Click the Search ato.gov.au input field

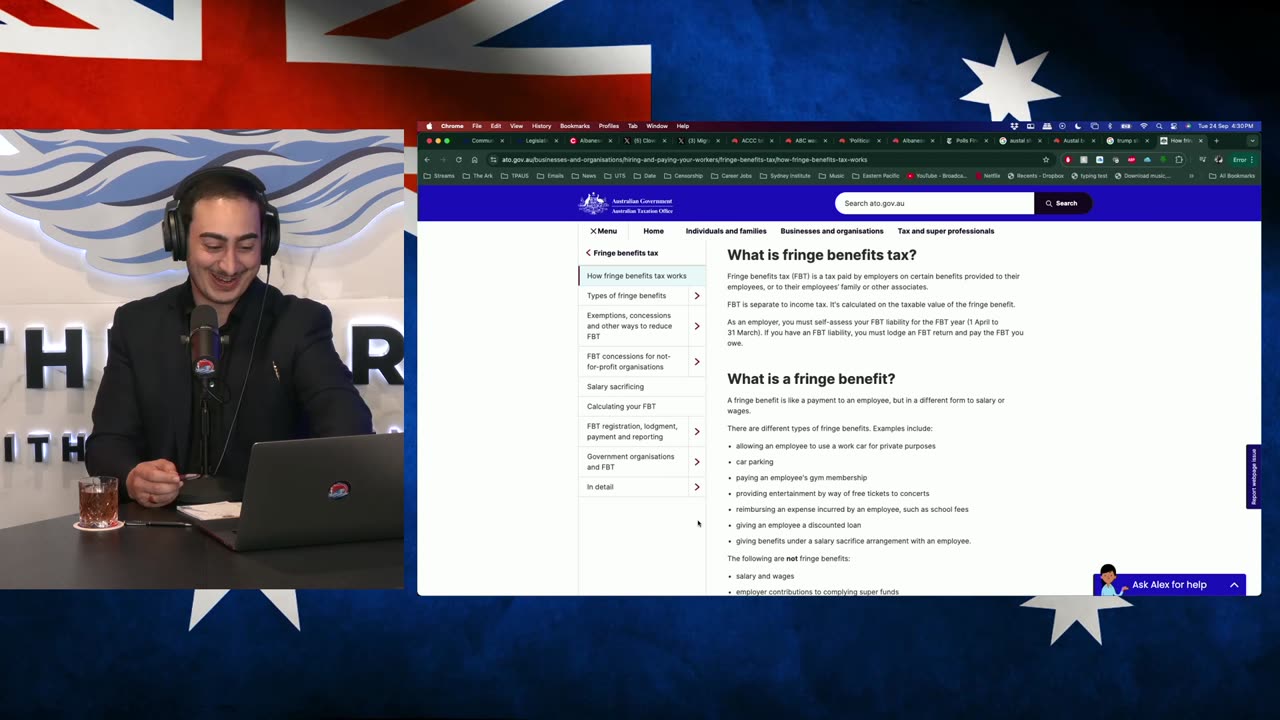(x=935, y=203)
